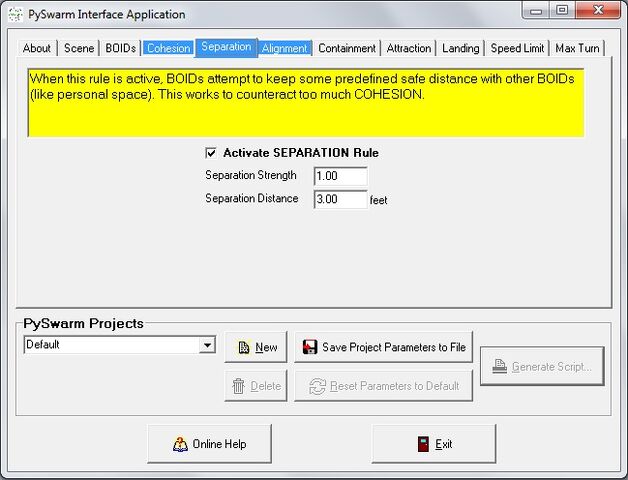Open the Default project combo box

[x=120, y=345]
